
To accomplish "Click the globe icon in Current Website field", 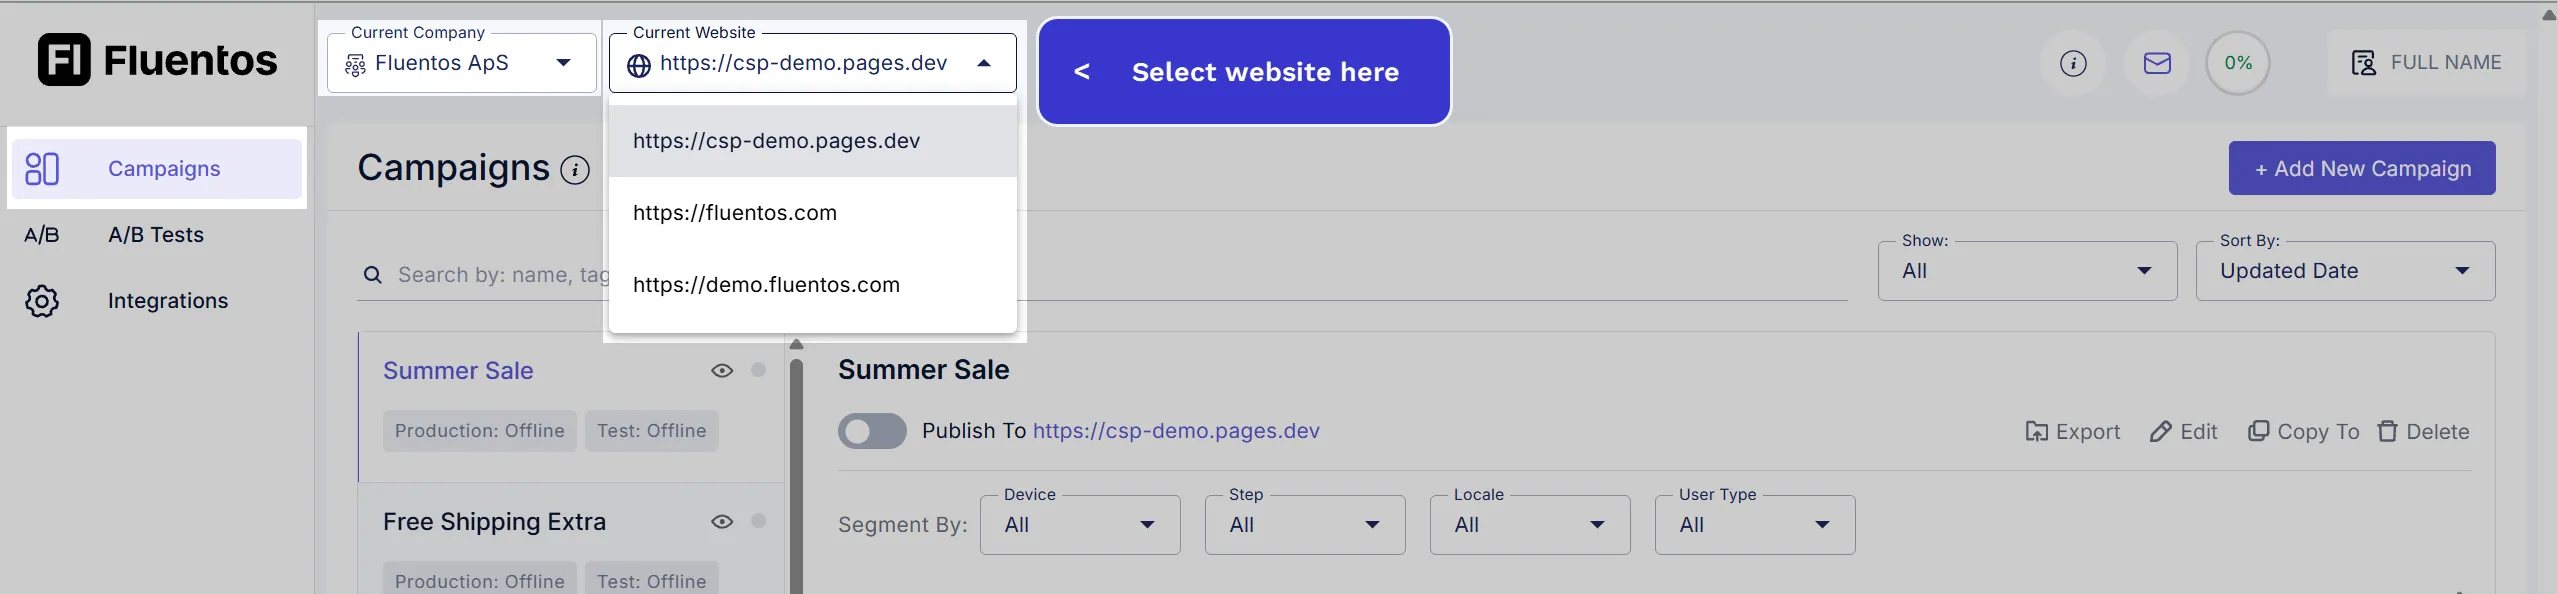I will pyautogui.click(x=639, y=65).
